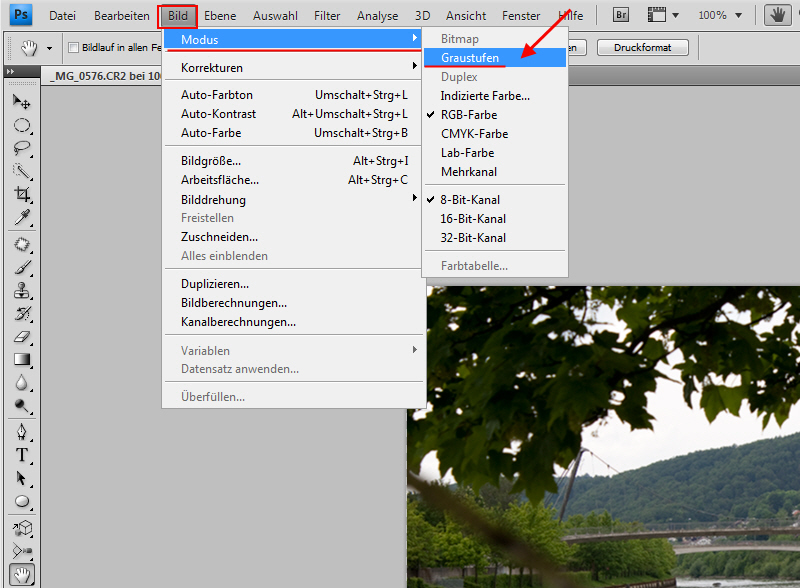This screenshot has height=588, width=800.
Task: Open the Filter menu
Action: pyautogui.click(x=326, y=16)
